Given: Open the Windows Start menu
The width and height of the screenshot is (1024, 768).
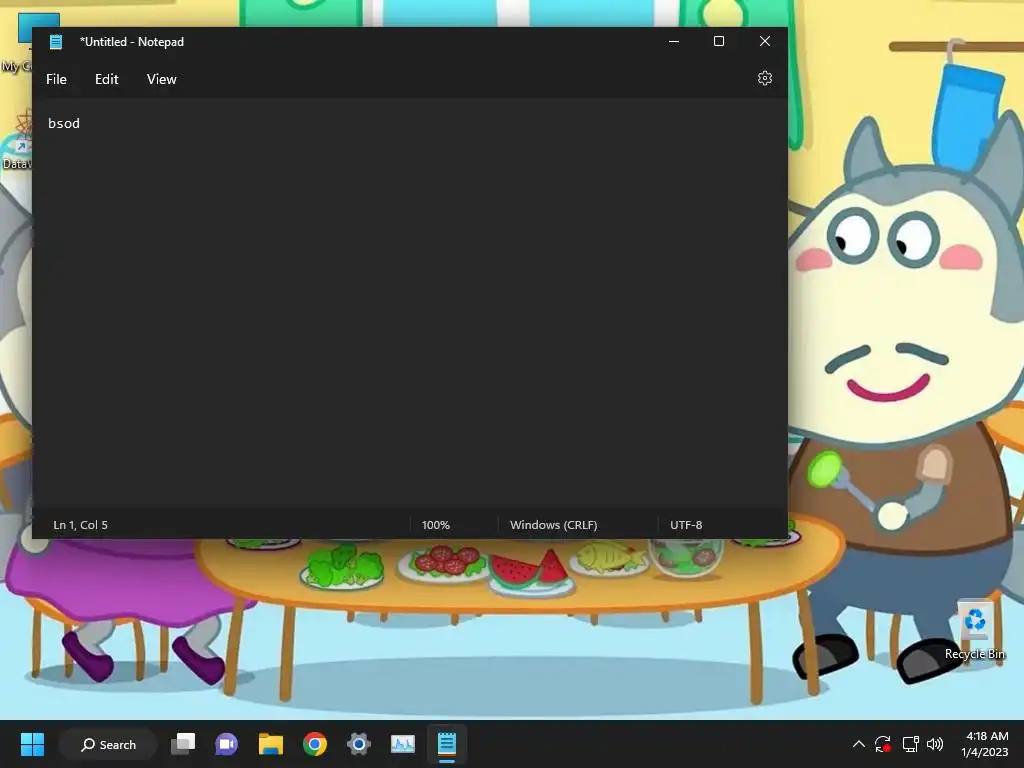Looking at the screenshot, I should pos(32,744).
